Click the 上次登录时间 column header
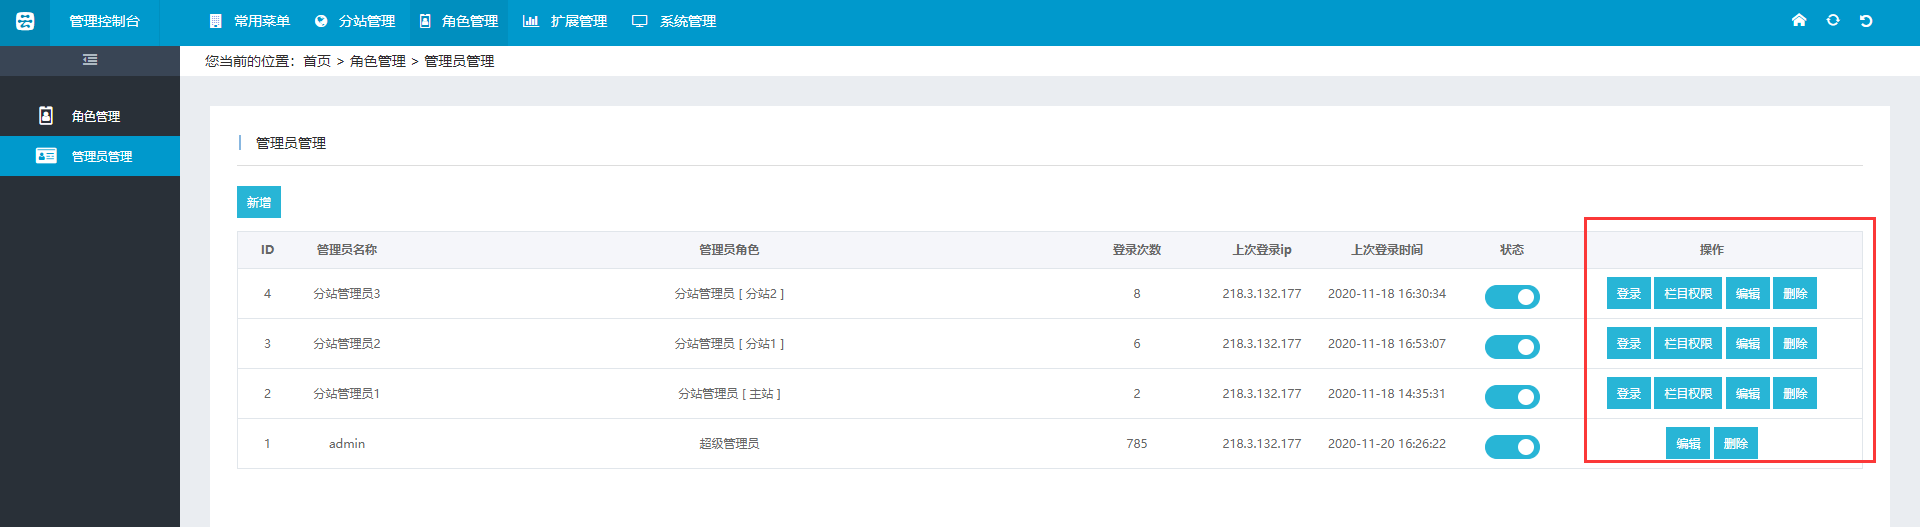The height and width of the screenshot is (527, 1920). pyautogui.click(x=1387, y=249)
